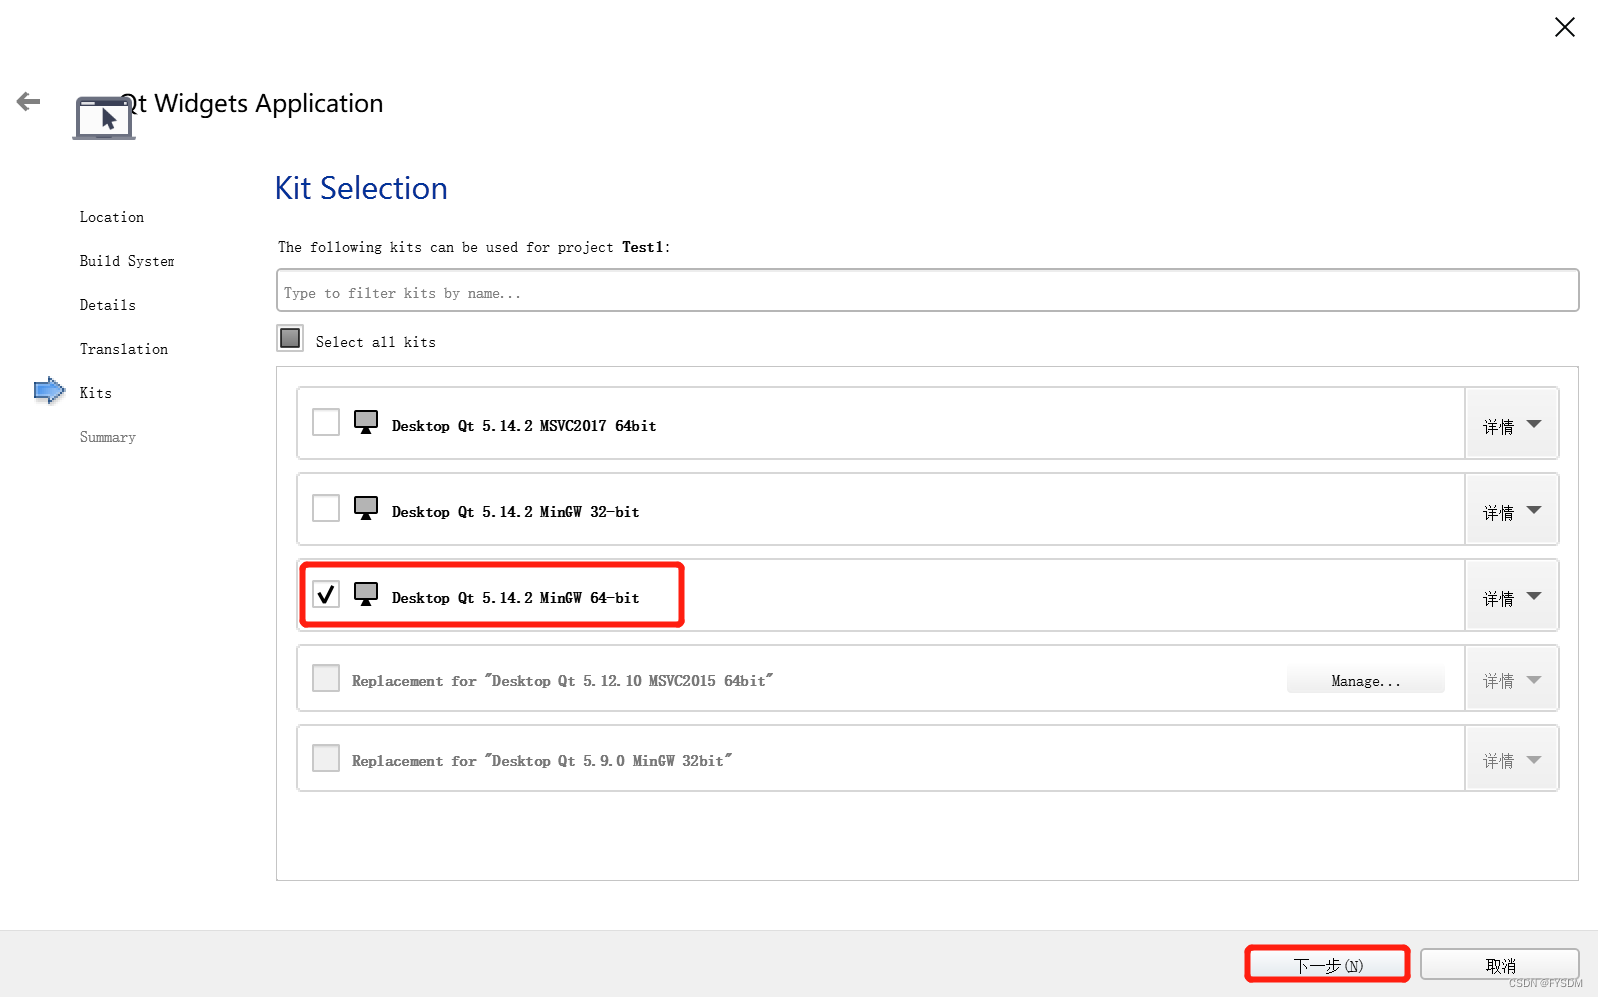Click the Qt Widgets Application wizard icon
1598x997 pixels.
pyautogui.click(x=104, y=118)
